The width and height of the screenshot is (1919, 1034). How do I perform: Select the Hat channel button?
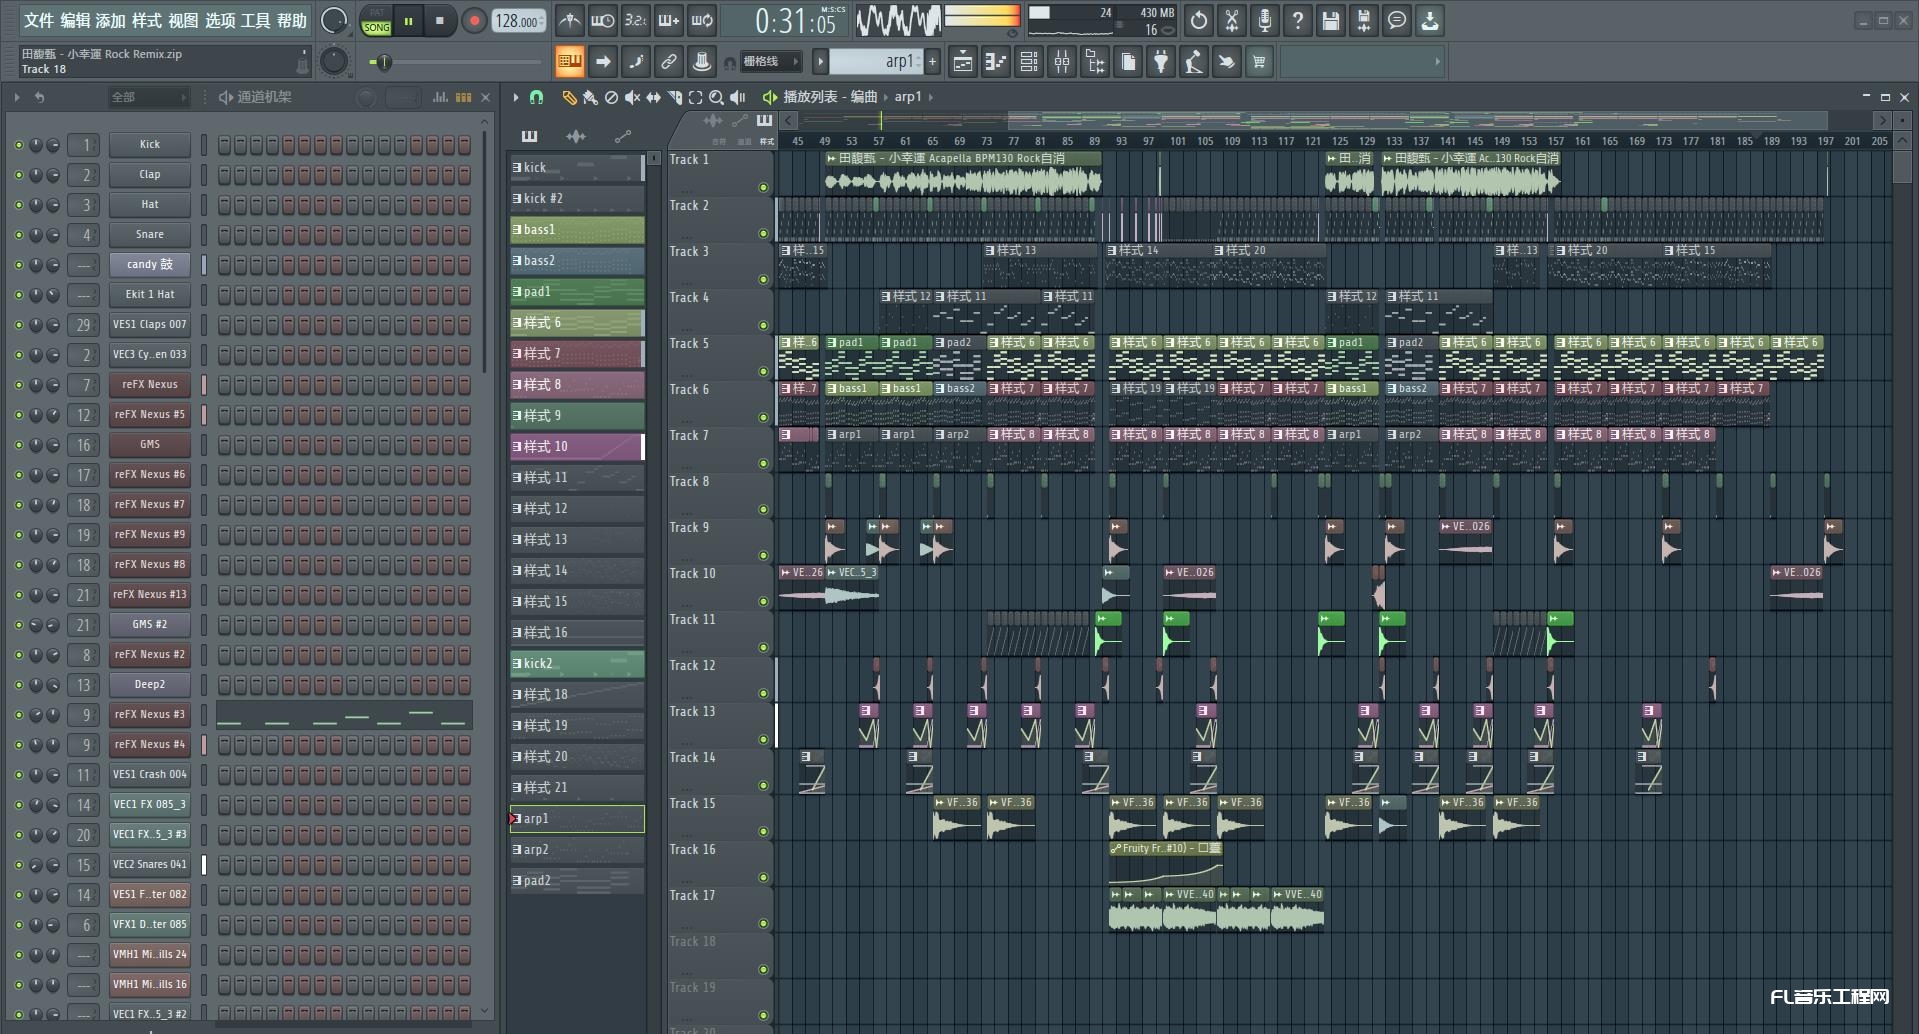click(150, 205)
